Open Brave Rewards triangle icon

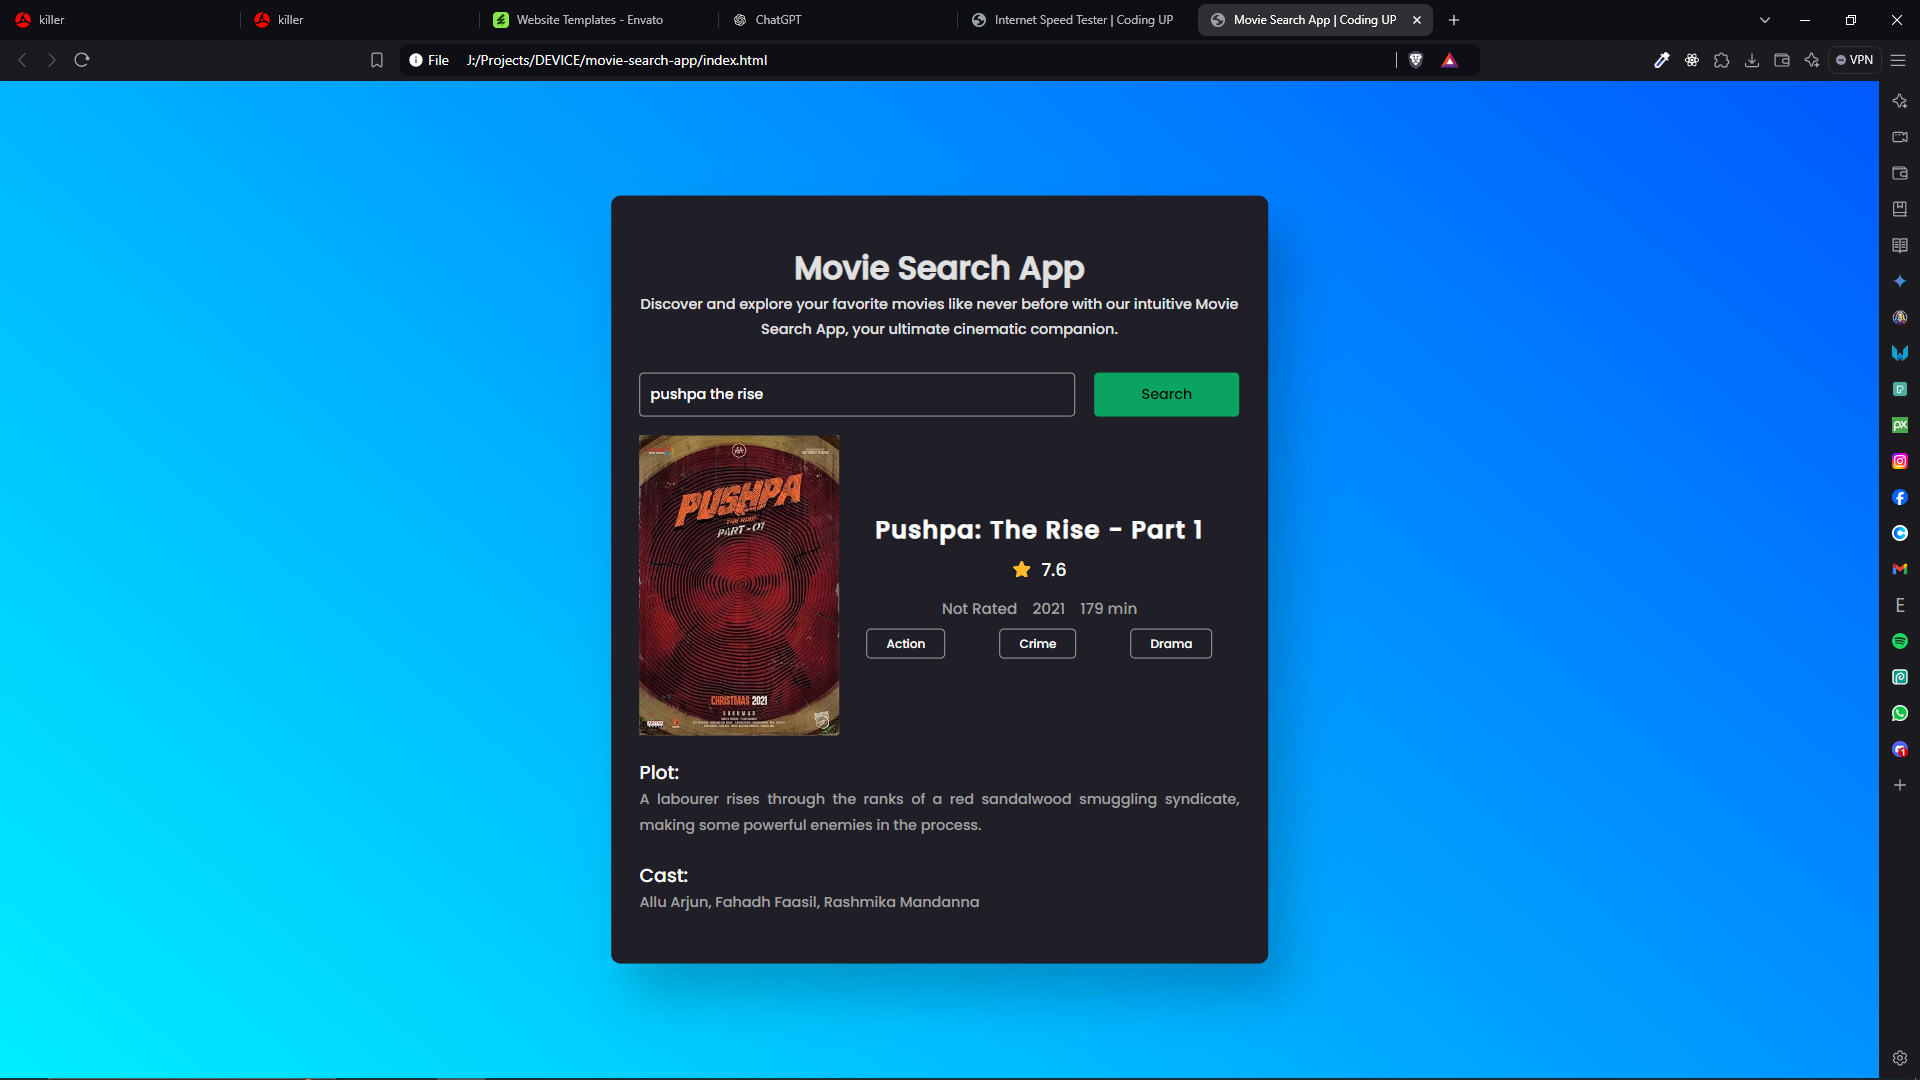pyautogui.click(x=1449, y=60)
